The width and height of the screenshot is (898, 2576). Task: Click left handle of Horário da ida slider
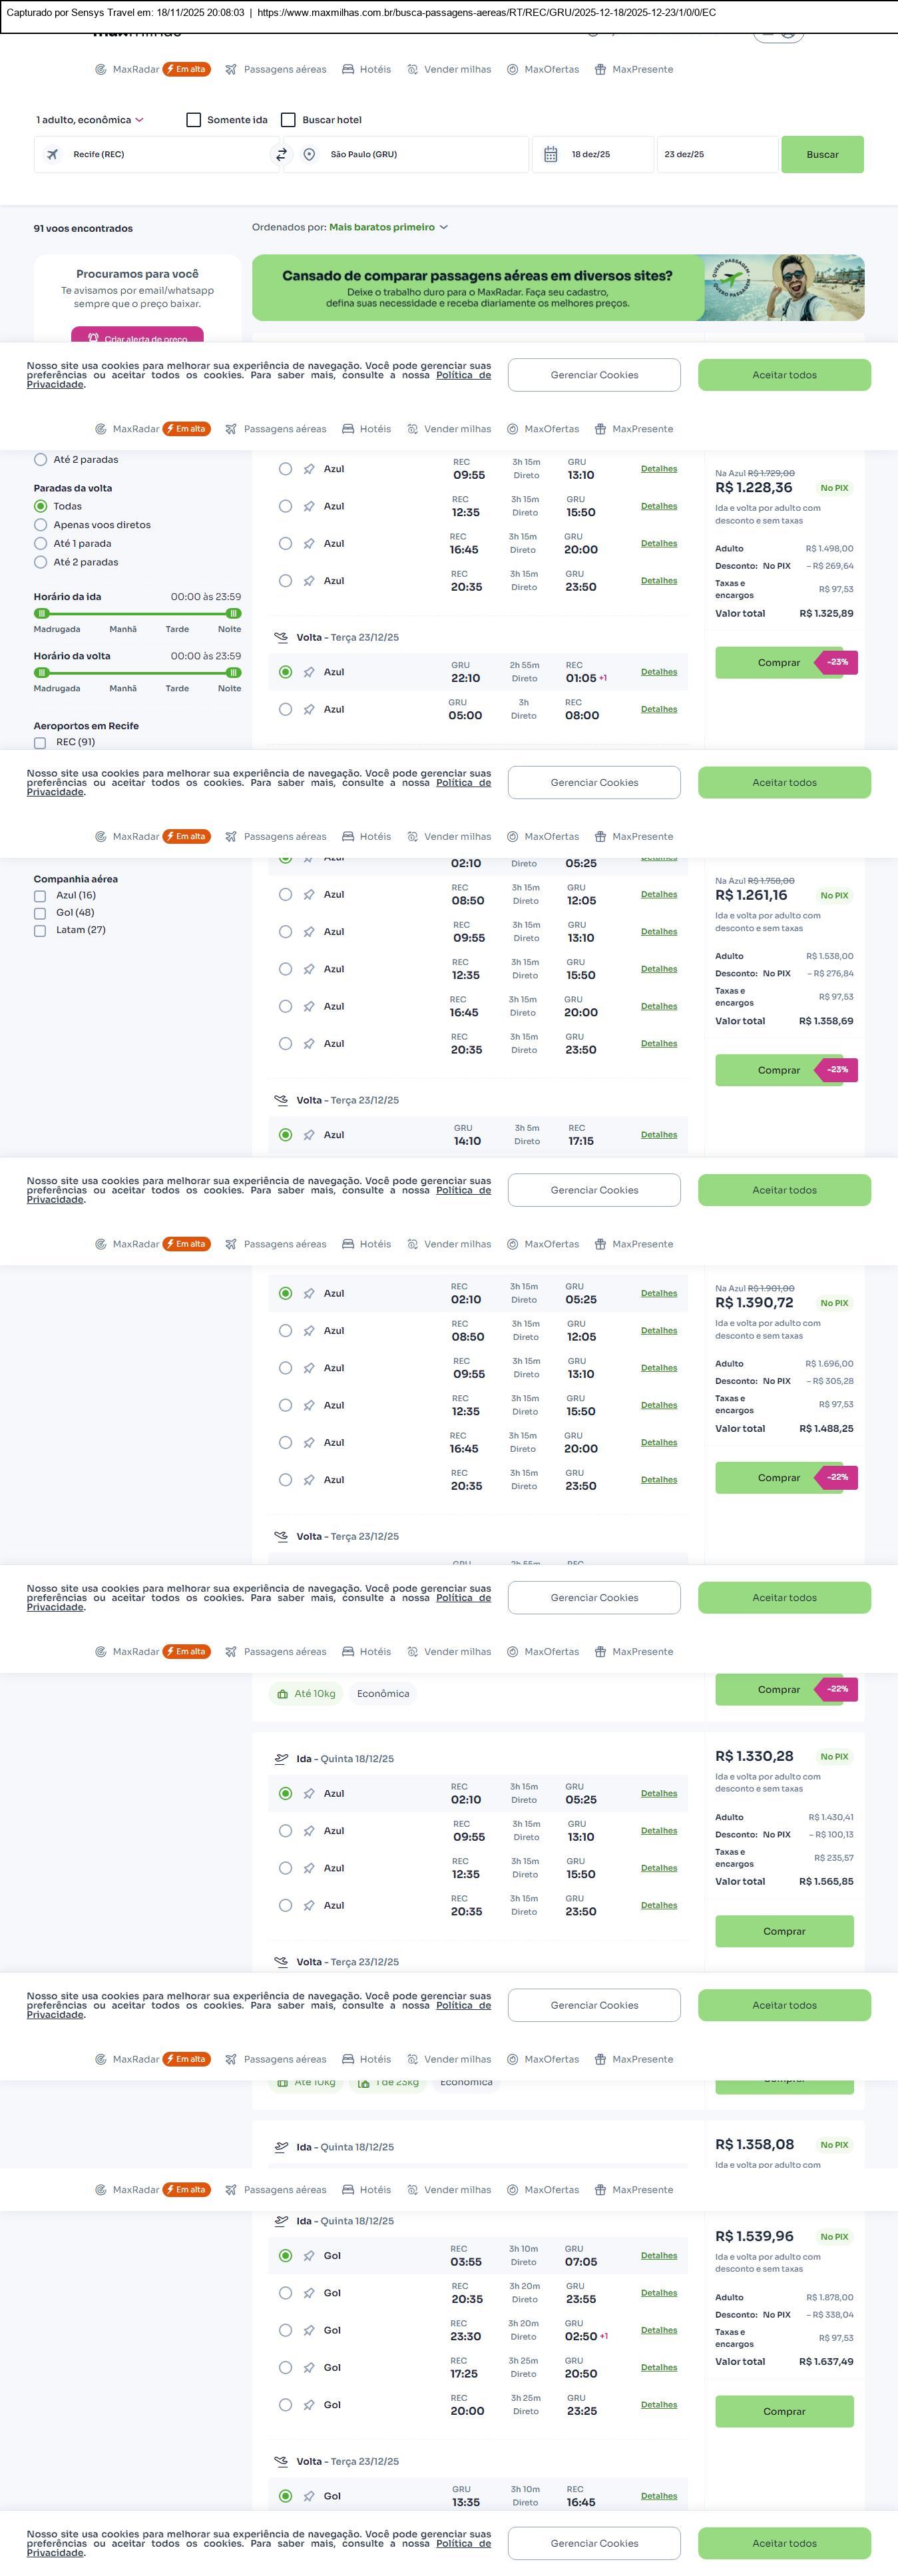[41, 613]
